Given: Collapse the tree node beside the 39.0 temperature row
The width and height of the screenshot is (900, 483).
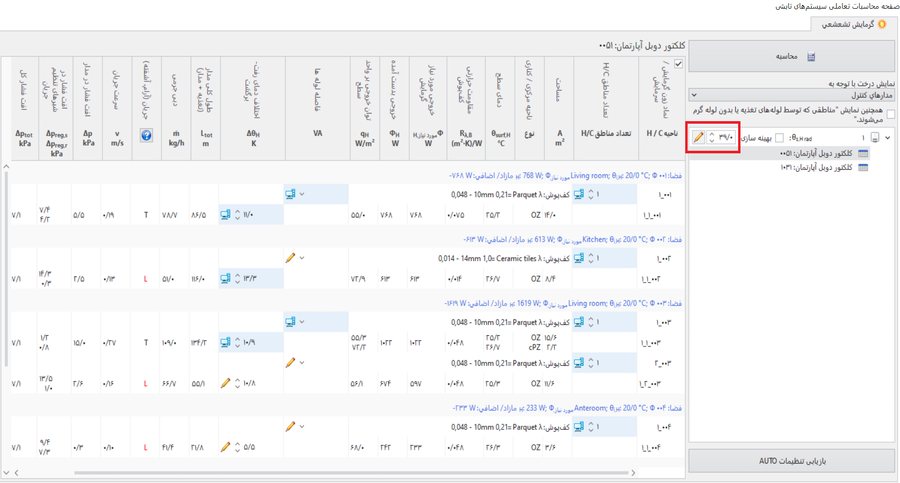Looking at the screenshot, I should (x=888, y=138).
